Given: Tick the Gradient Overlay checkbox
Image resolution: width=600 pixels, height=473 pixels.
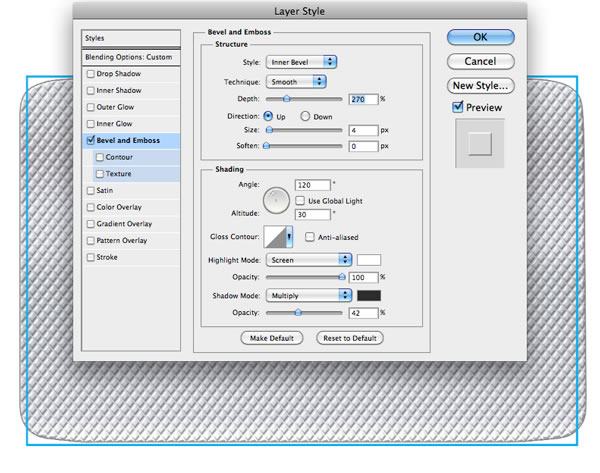Looking at the screenshot, I should click(91, 224).
